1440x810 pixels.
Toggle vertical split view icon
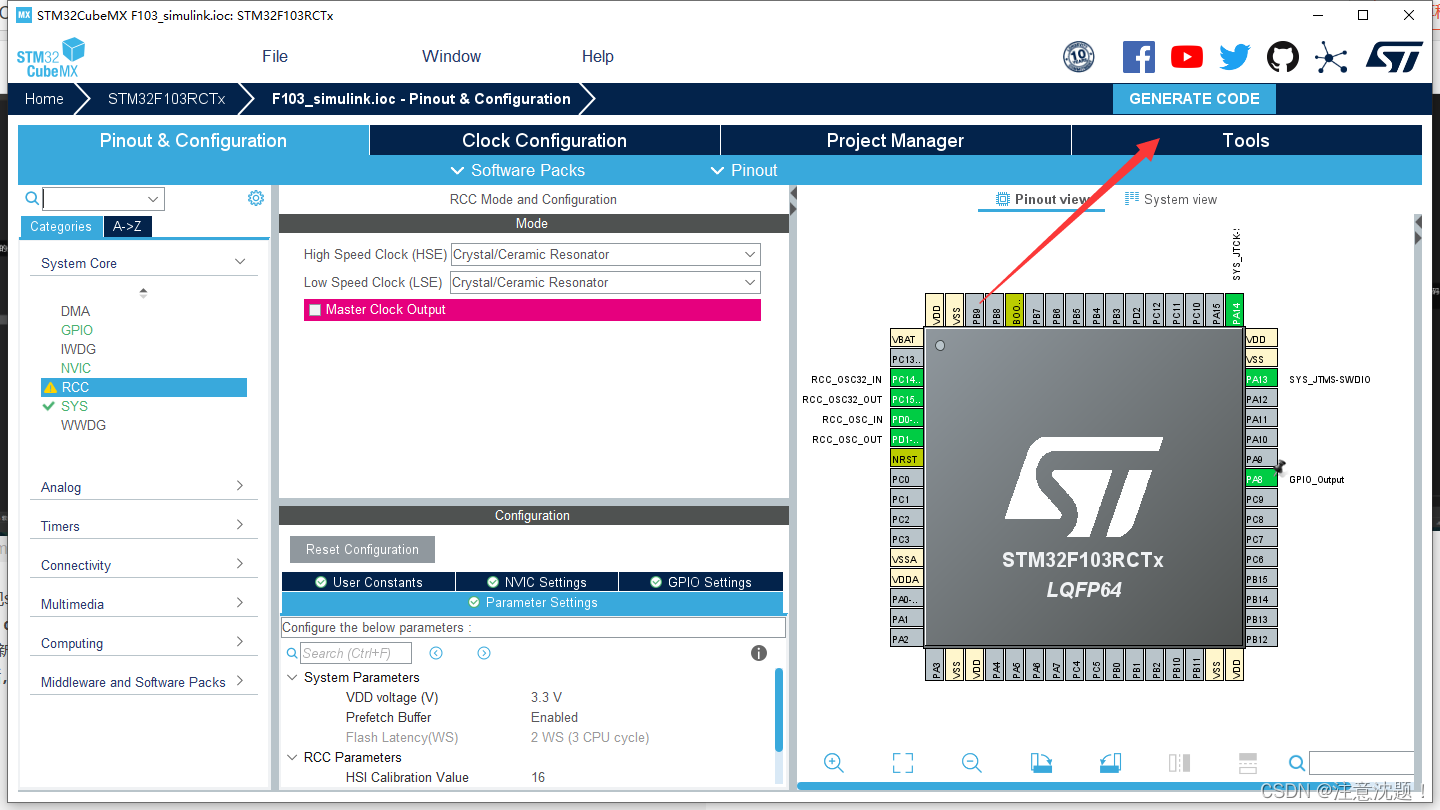click(1179, 763)
